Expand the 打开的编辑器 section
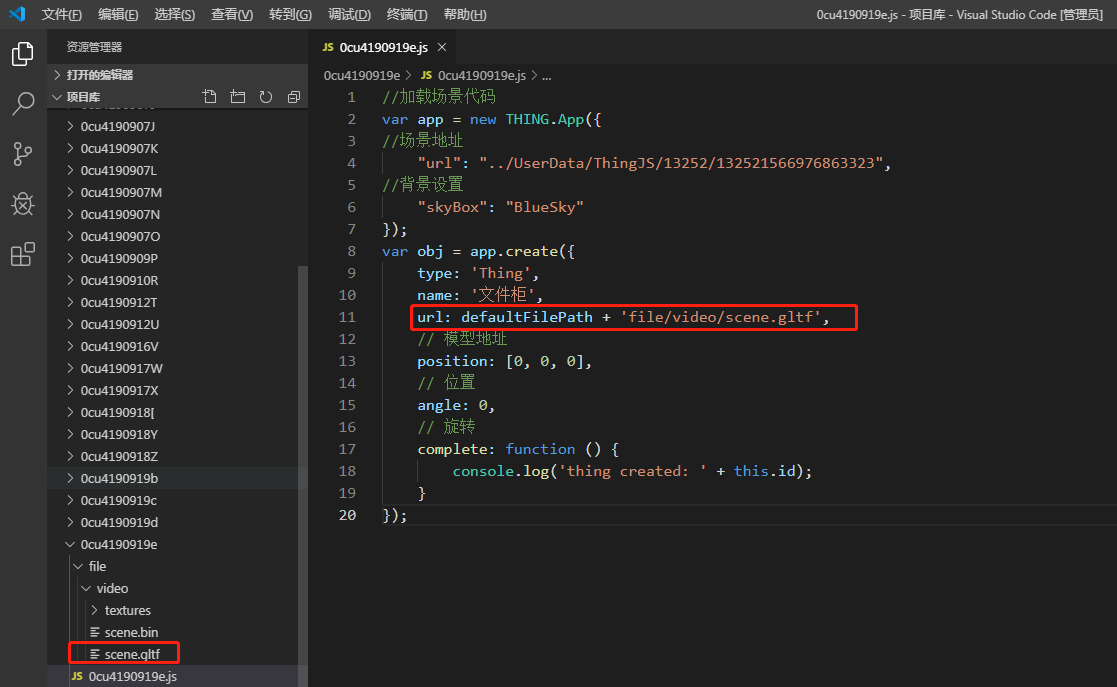Screen dimensions: 1117x687 [x=177, y=75]
